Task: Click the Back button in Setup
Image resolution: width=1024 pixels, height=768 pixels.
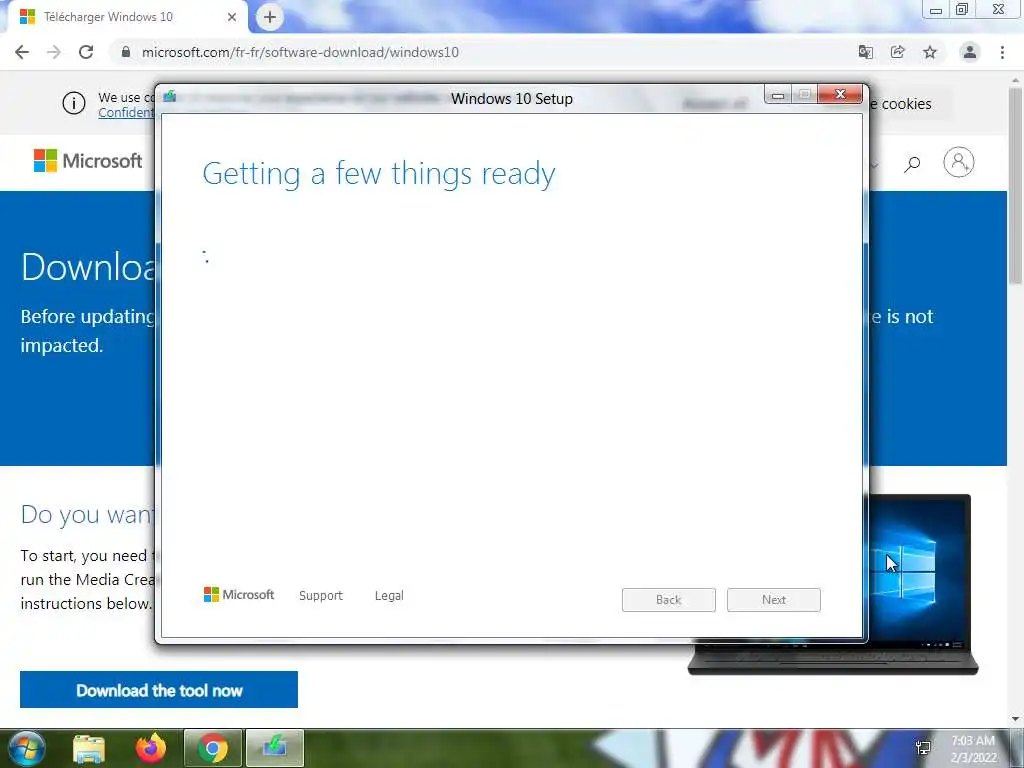Action: (669, 600)
